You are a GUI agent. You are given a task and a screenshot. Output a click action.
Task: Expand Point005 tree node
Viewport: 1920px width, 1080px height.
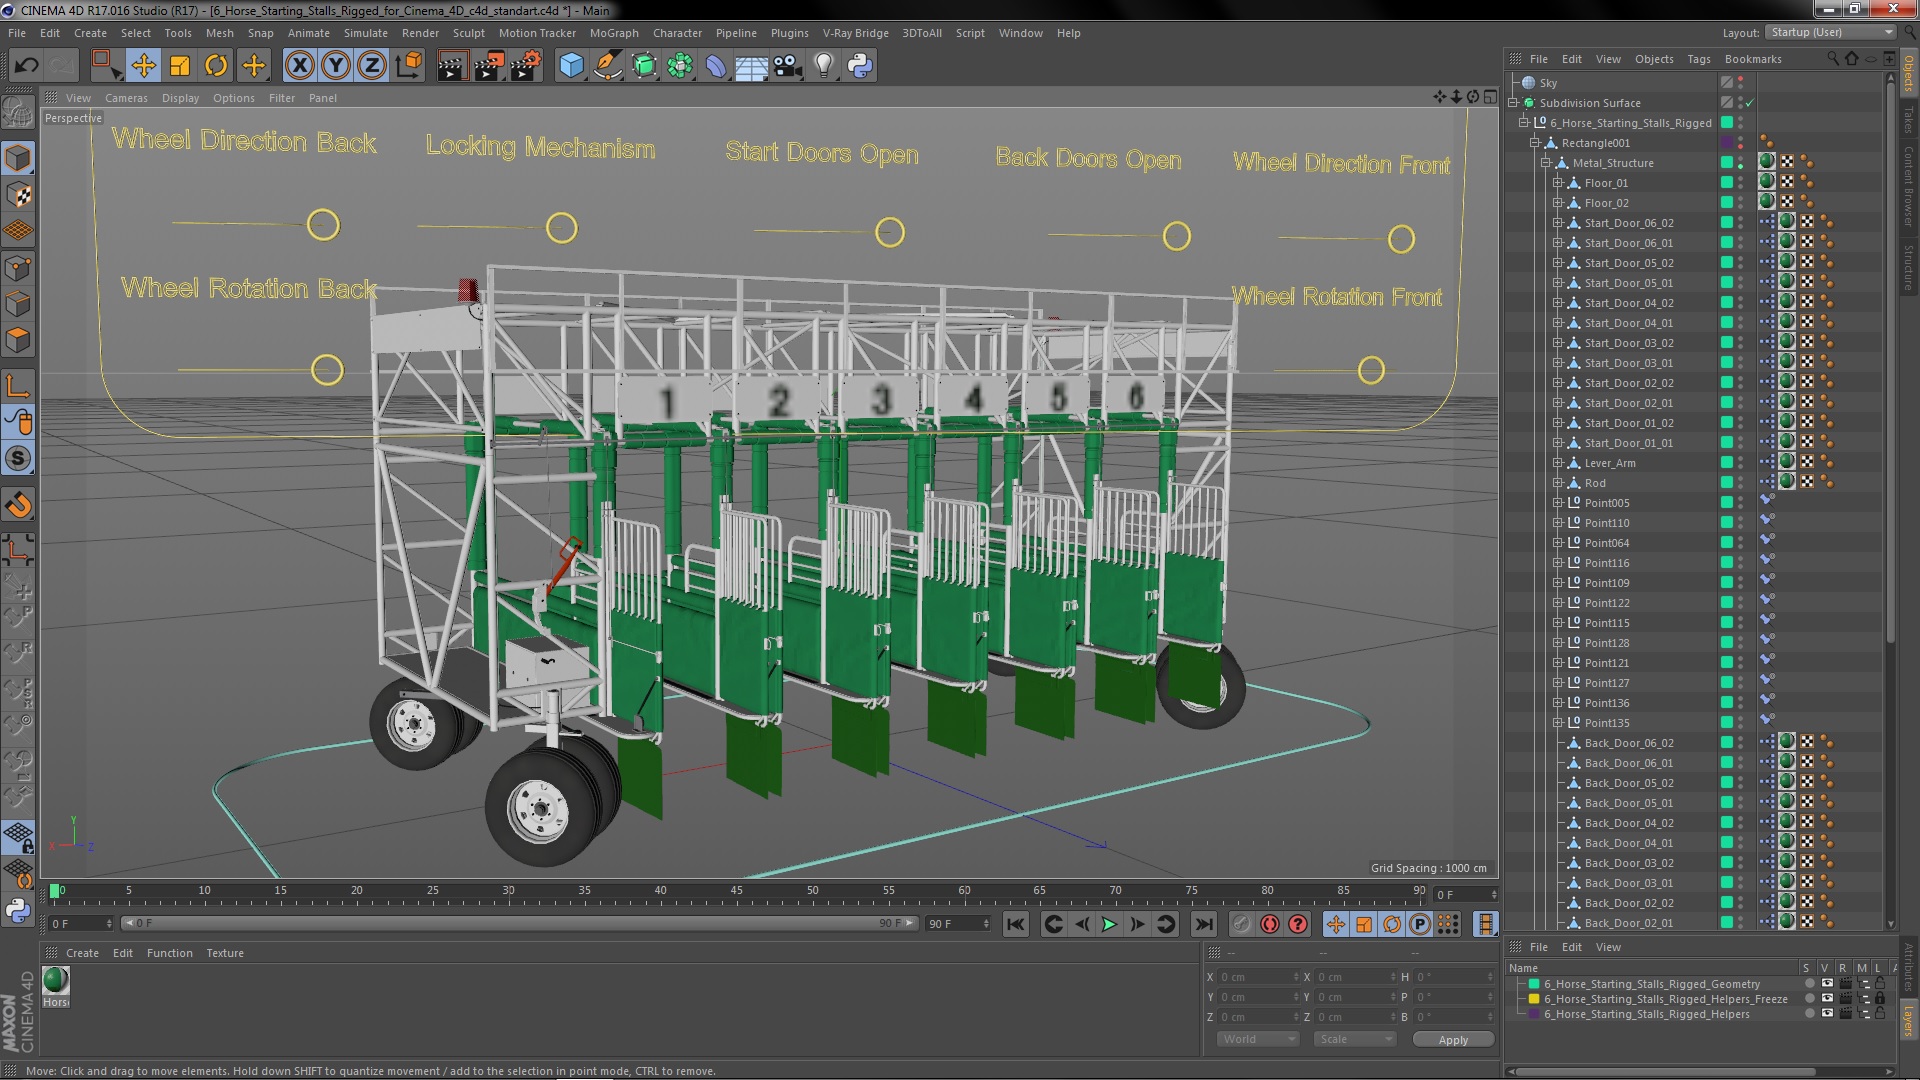[x=1557, y=503]
